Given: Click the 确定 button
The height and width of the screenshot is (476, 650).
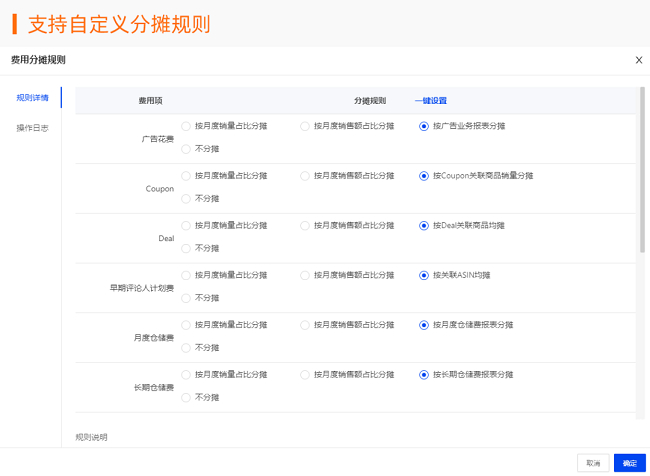Looking at the screenshot, I should click(629, 463).
